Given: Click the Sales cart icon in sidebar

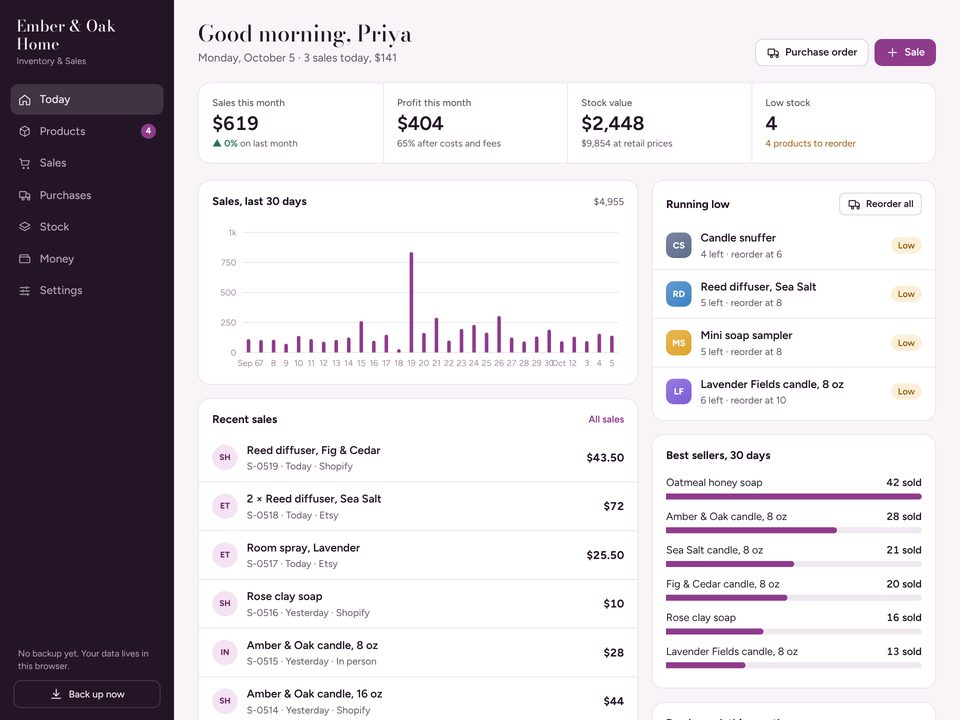Looking at the screenshot, I should 24,163.
